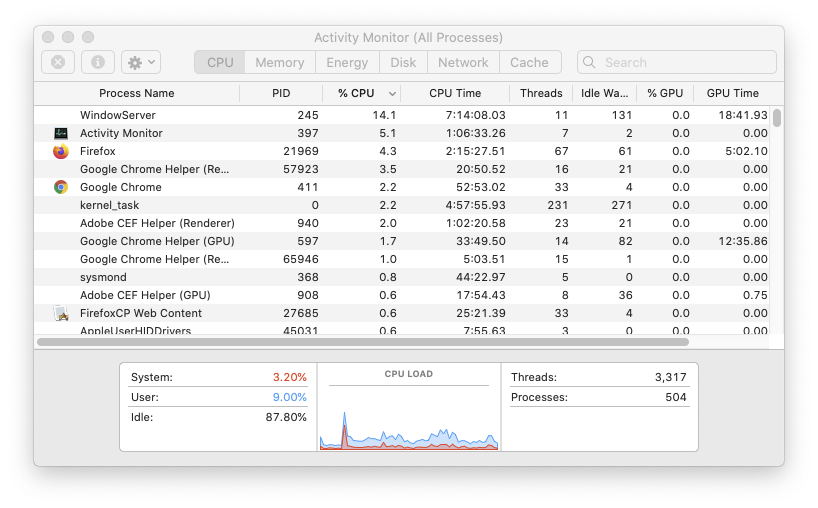Image resolution: width=818 pixels, height=508 pixels.
Task: Click the Google Chrome icon in list
Action: point(60,187)
